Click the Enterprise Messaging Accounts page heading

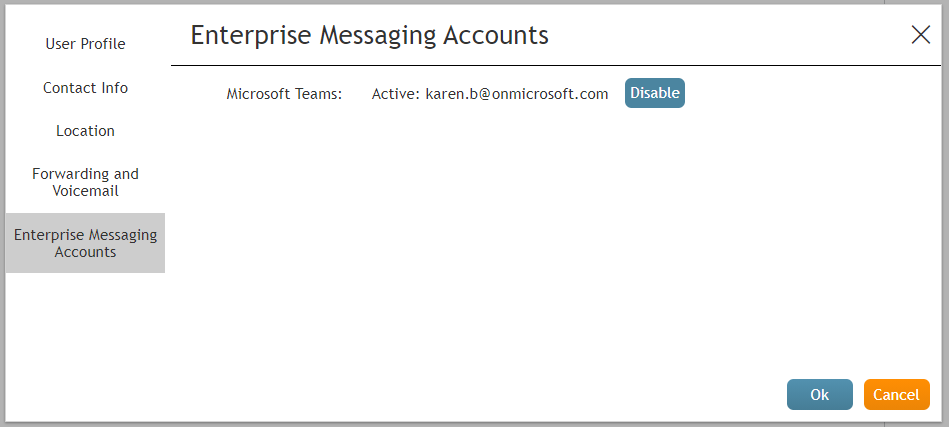coord(369,35)
